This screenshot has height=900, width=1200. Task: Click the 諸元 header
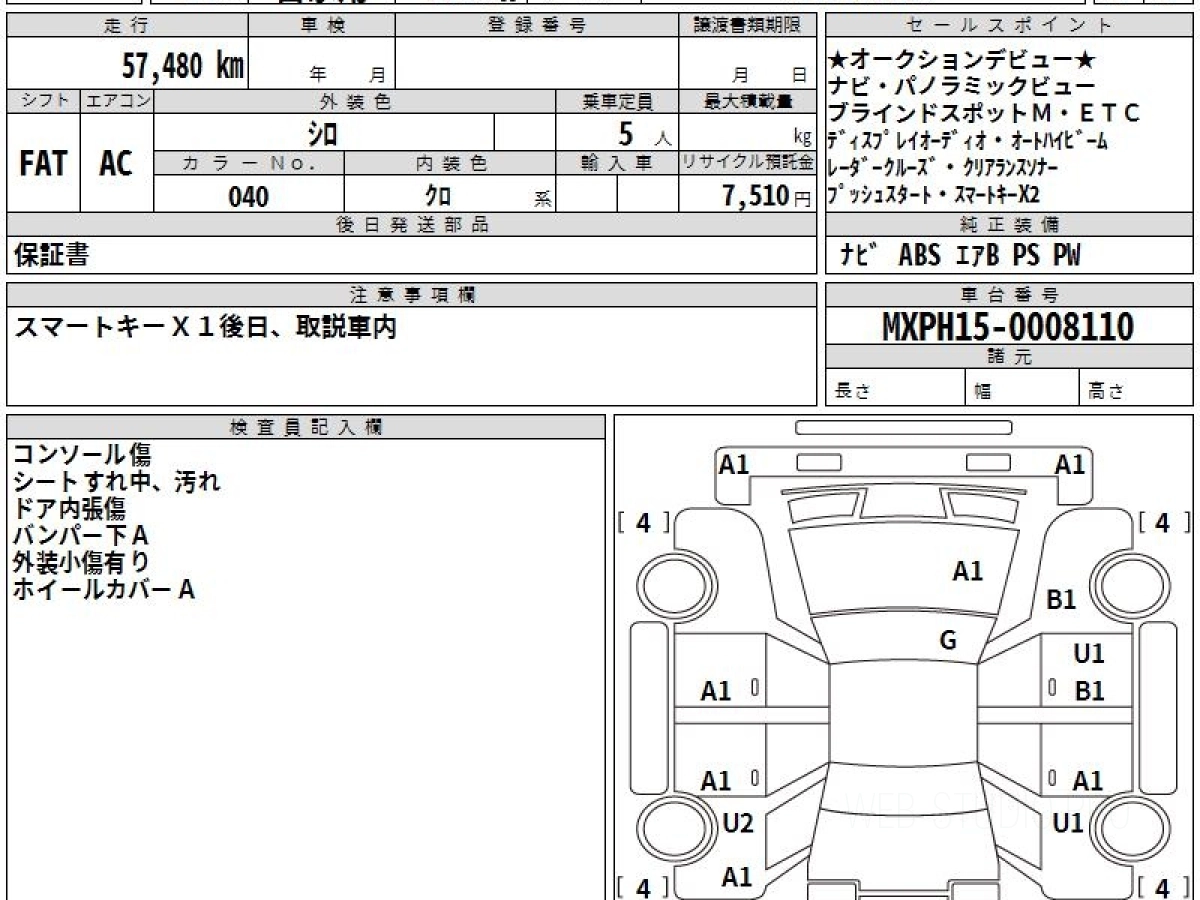tap(1010, 357)
